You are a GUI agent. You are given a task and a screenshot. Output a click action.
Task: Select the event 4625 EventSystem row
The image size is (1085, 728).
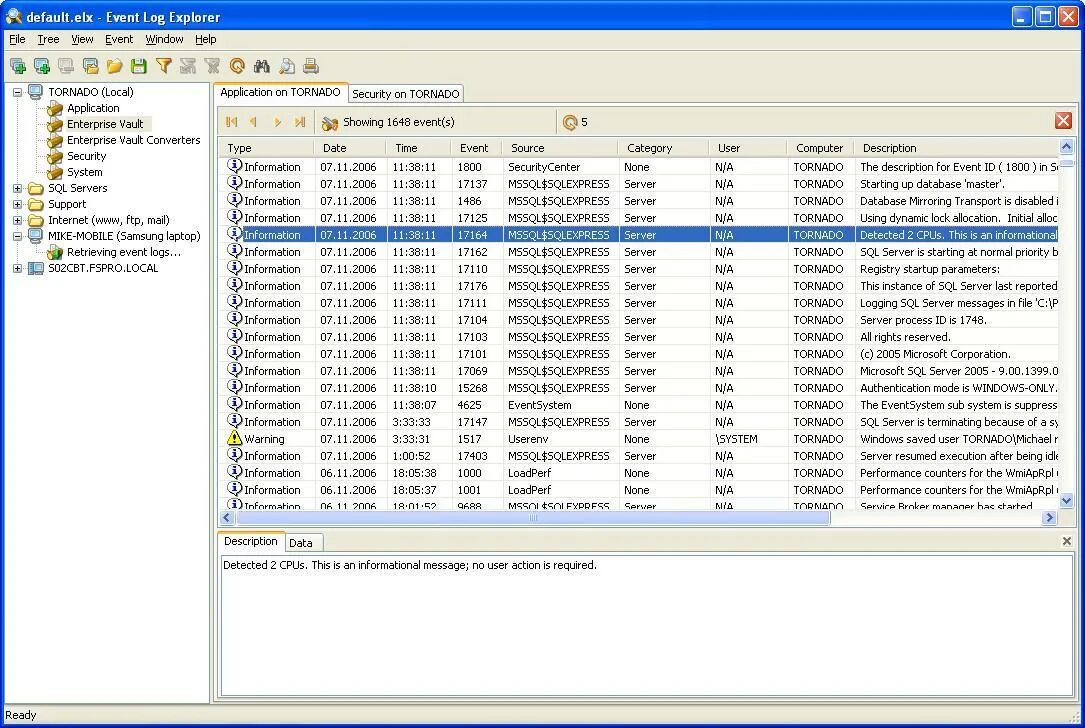click(639, 405)
